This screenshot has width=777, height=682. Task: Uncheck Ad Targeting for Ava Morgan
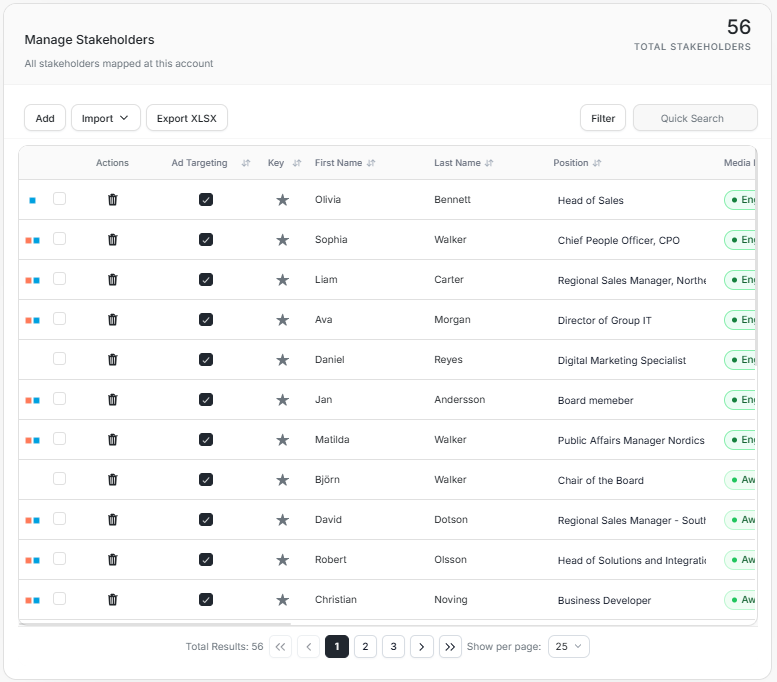[206, 320]
